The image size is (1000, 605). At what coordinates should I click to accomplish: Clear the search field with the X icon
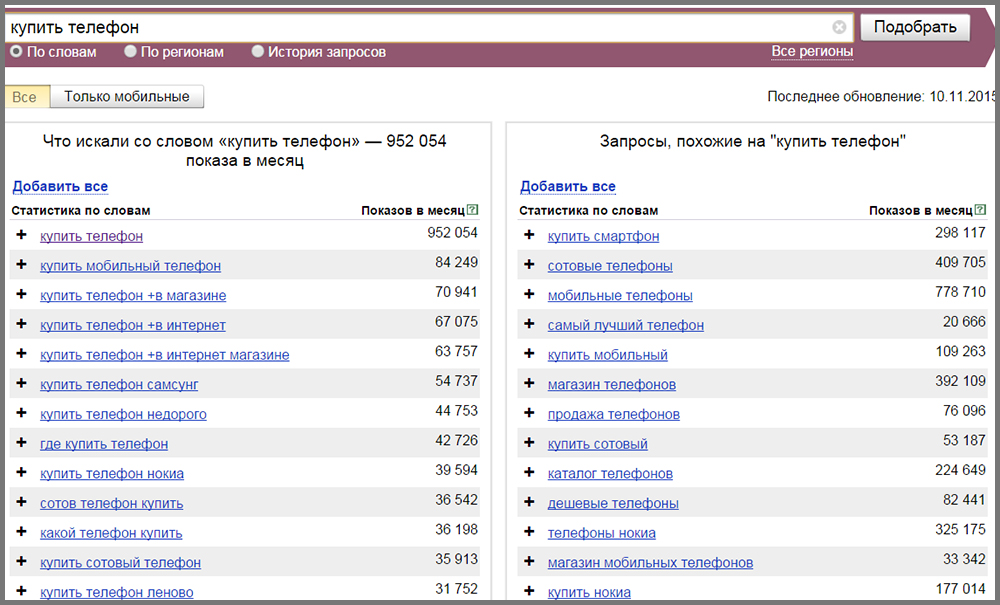[839, 28]
